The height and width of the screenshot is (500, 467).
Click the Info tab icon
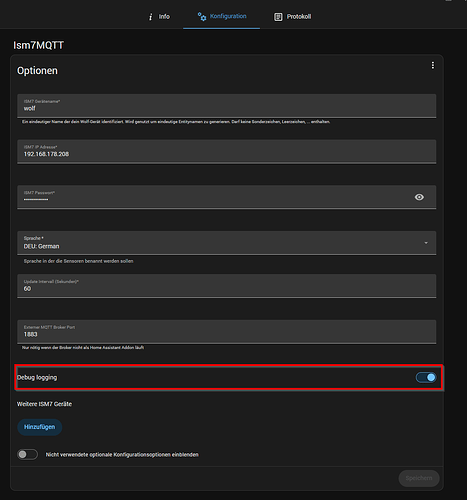(x=150, y=17)
